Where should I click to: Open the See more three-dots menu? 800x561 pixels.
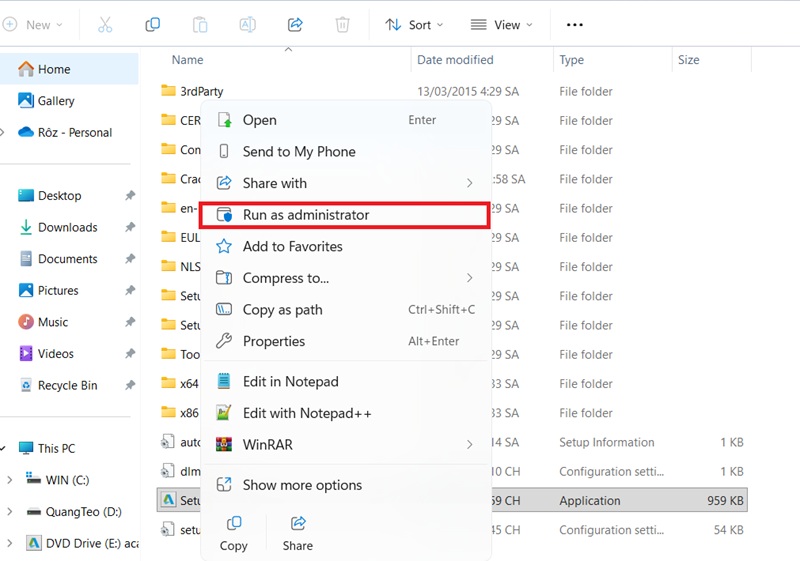click(574, 24)
